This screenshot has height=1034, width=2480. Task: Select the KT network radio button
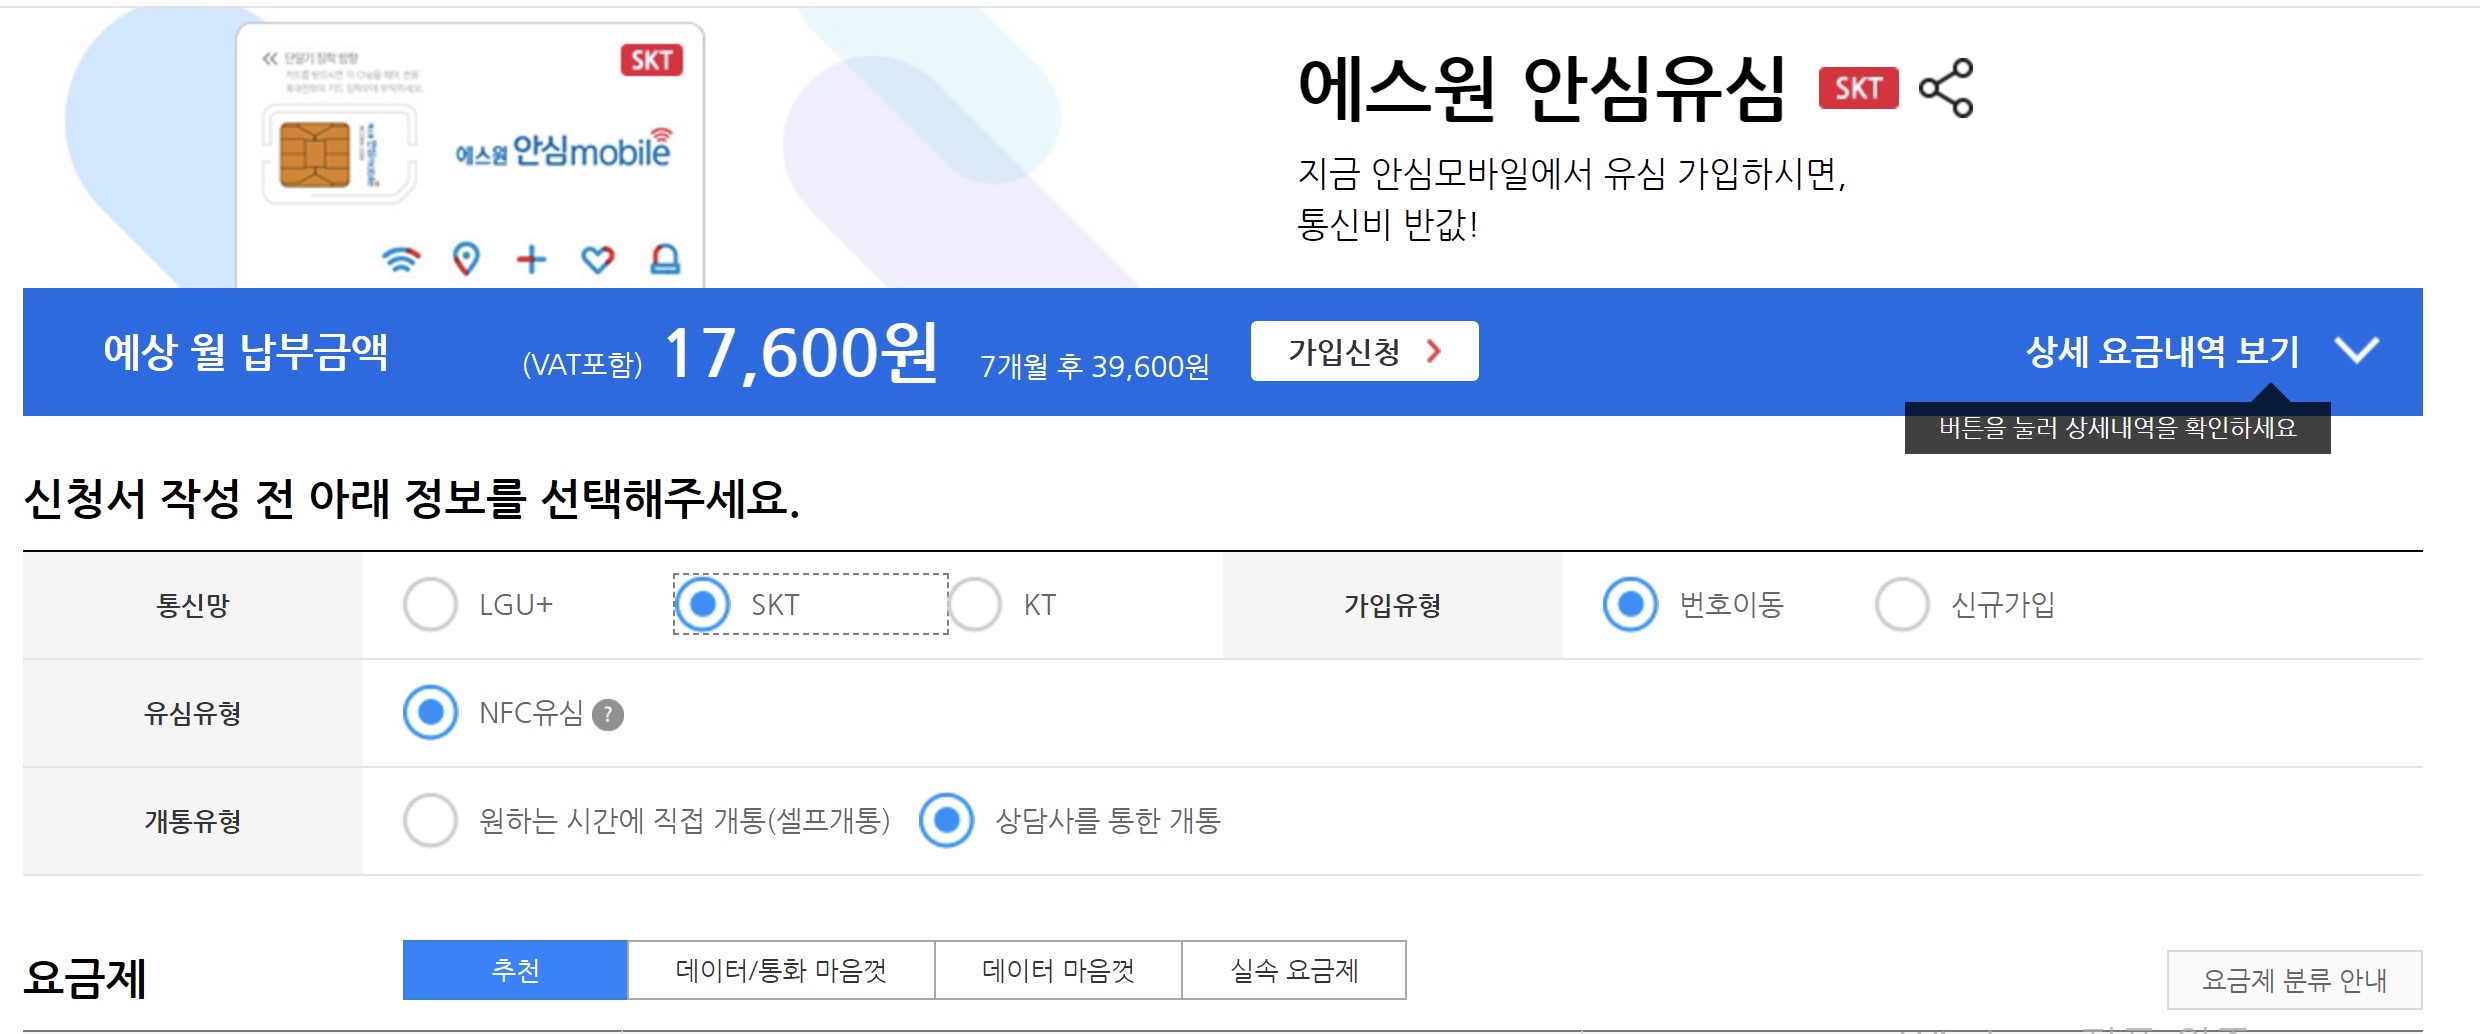tap(975, 605)
